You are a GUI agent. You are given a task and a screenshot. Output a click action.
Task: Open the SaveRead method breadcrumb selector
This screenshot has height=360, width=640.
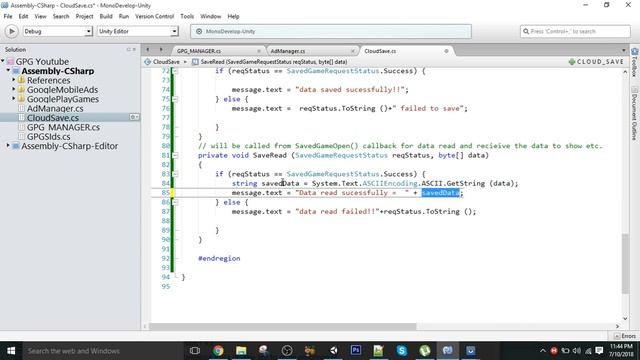pos(270,62)
